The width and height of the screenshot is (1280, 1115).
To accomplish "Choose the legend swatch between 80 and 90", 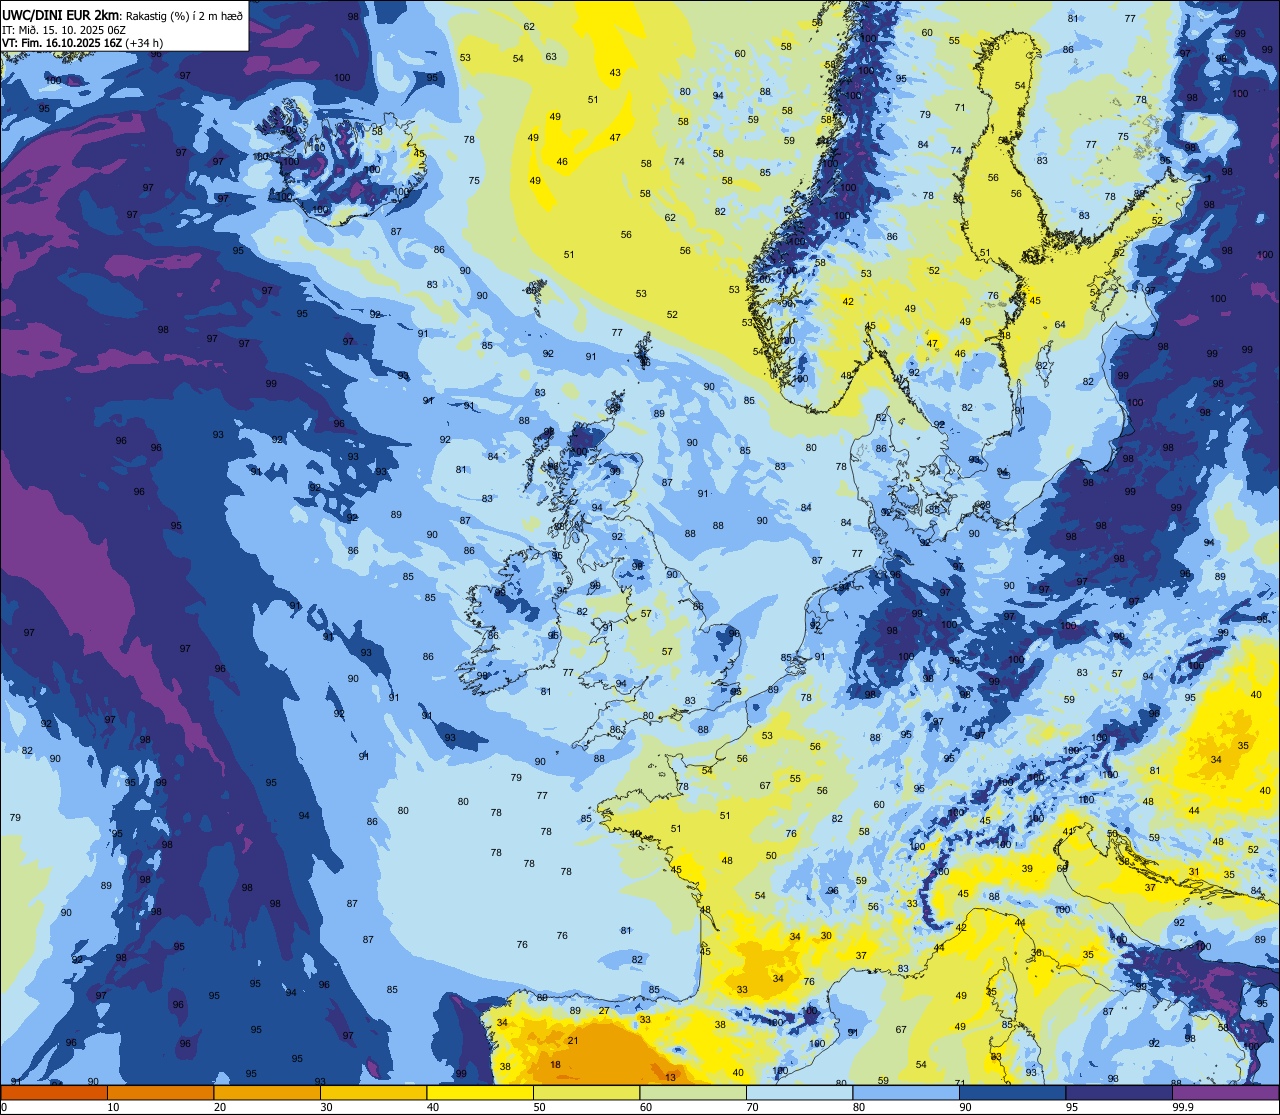I will click(x=907, y=1093).
